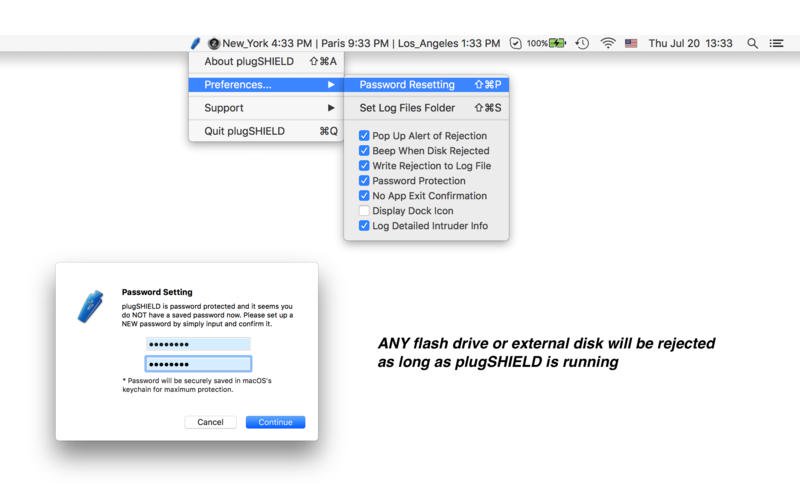Expand the Preferences submenu
Screen dimensions: 800x500
(x=266, y=85)
